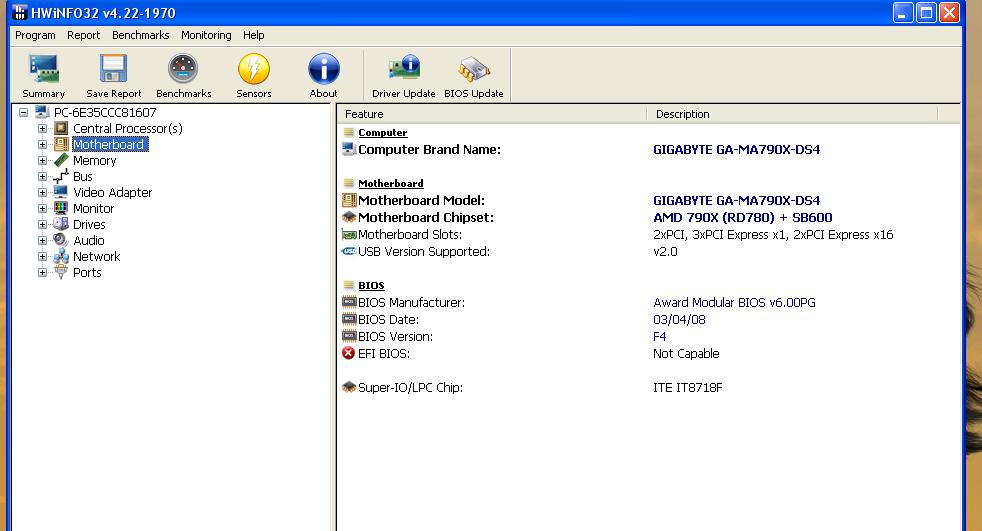
Task: Click the Save Report floppy icon
Action: 113,69
